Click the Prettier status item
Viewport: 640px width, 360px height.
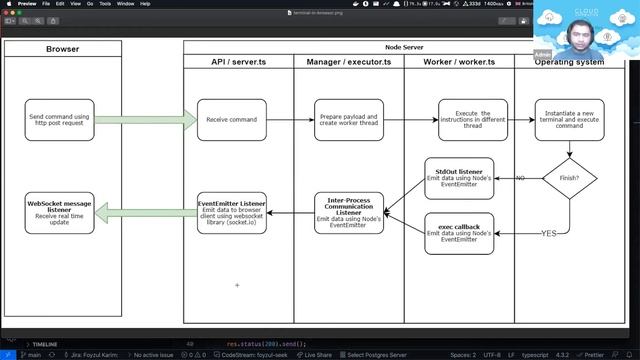pyautogui.click(x=591, y=355)
